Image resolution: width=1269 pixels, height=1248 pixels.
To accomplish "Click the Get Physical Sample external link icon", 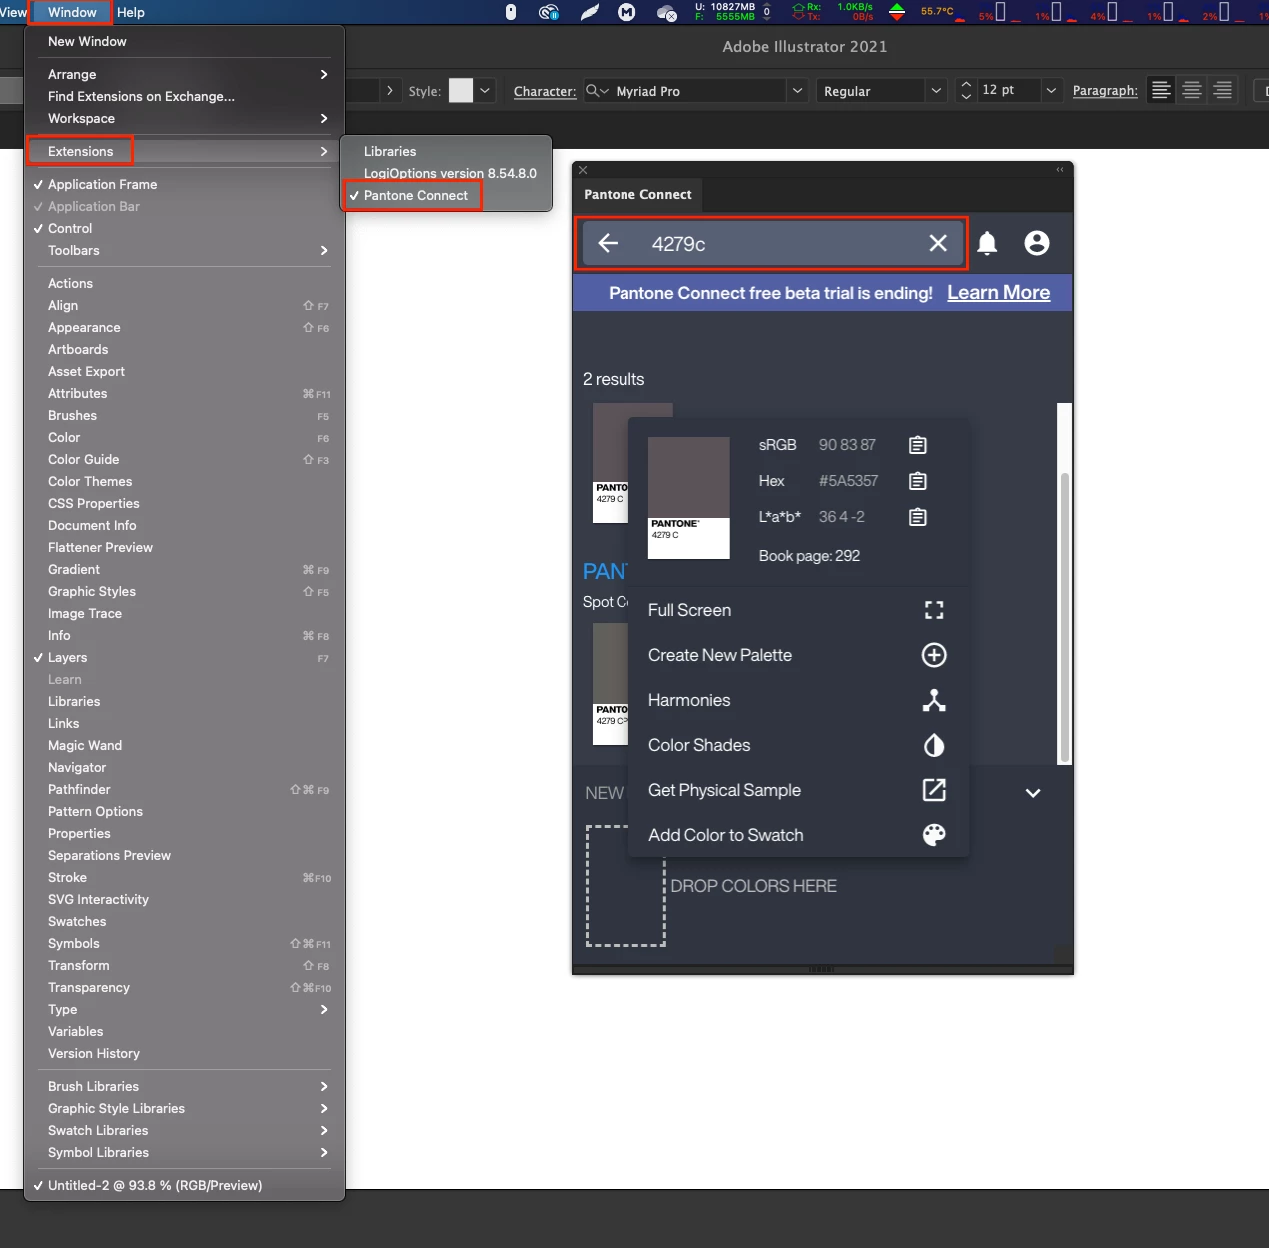I will pyautogui.click(x=934, y=790).
